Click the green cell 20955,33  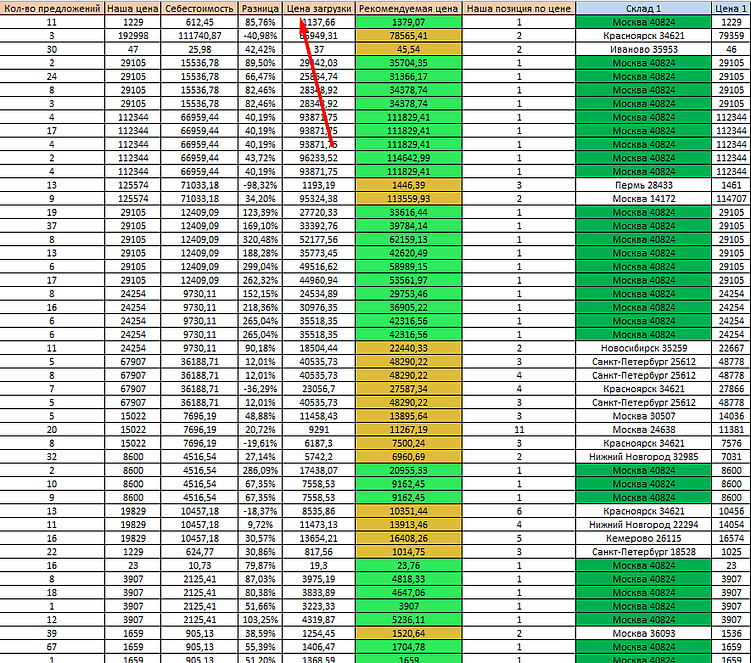409,470
